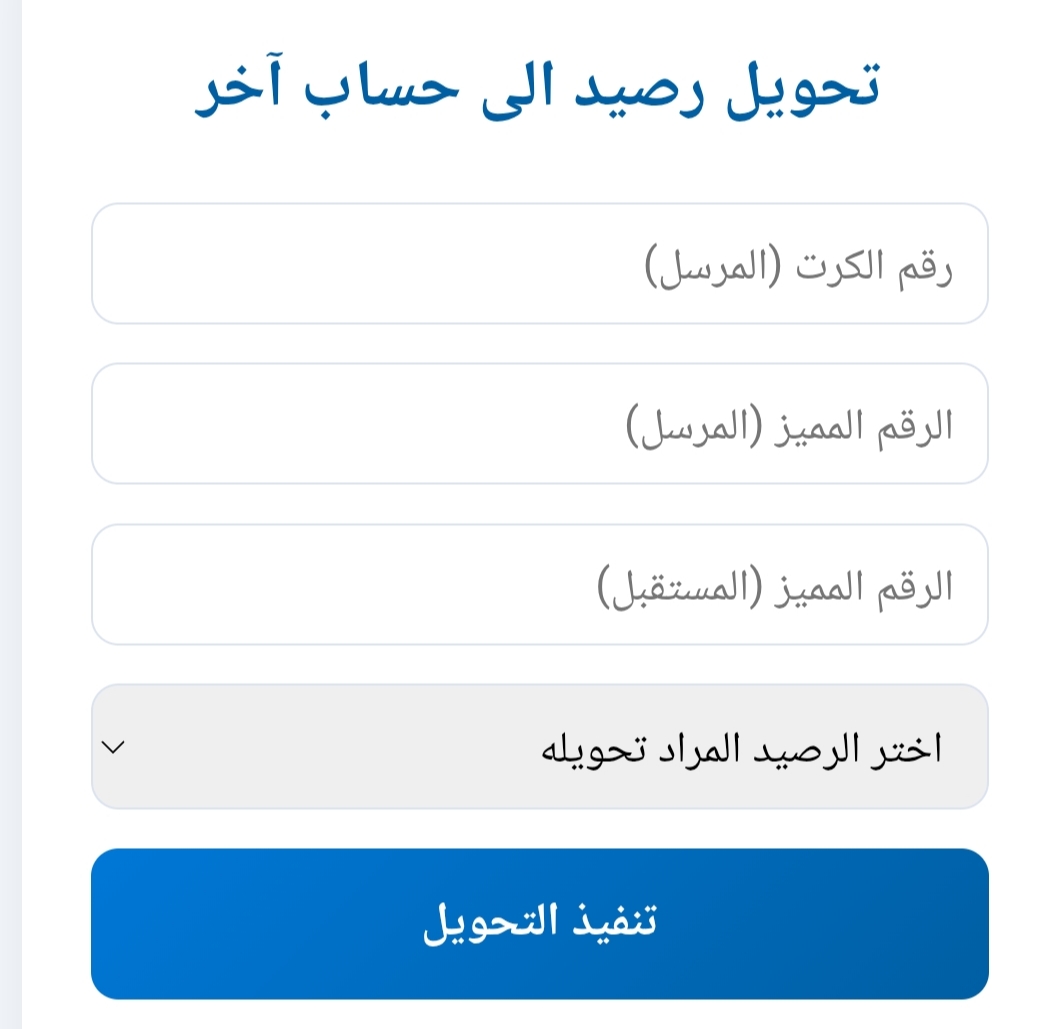
Task: Expand the balance type selector arrow
Action: coord(114,747)
